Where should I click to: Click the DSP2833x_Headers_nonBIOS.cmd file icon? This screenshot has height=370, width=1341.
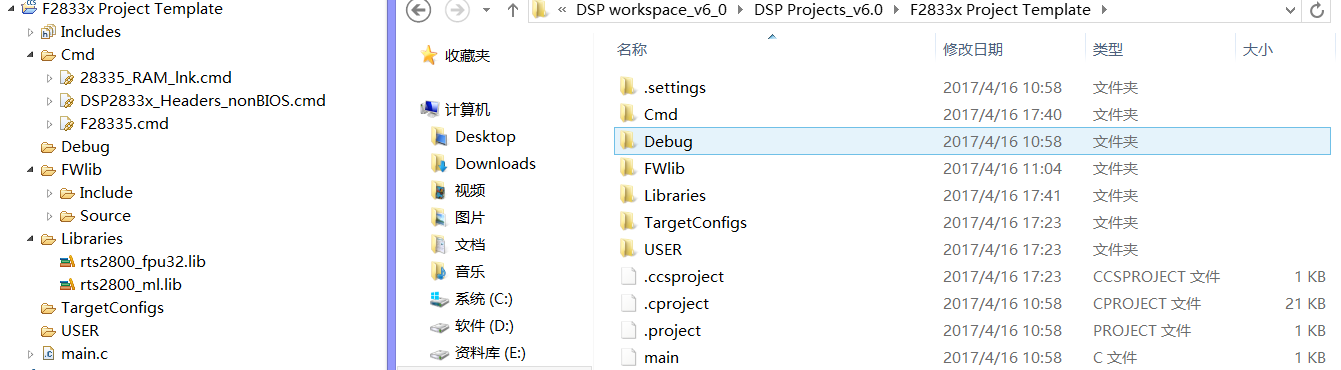coord(67,101)
